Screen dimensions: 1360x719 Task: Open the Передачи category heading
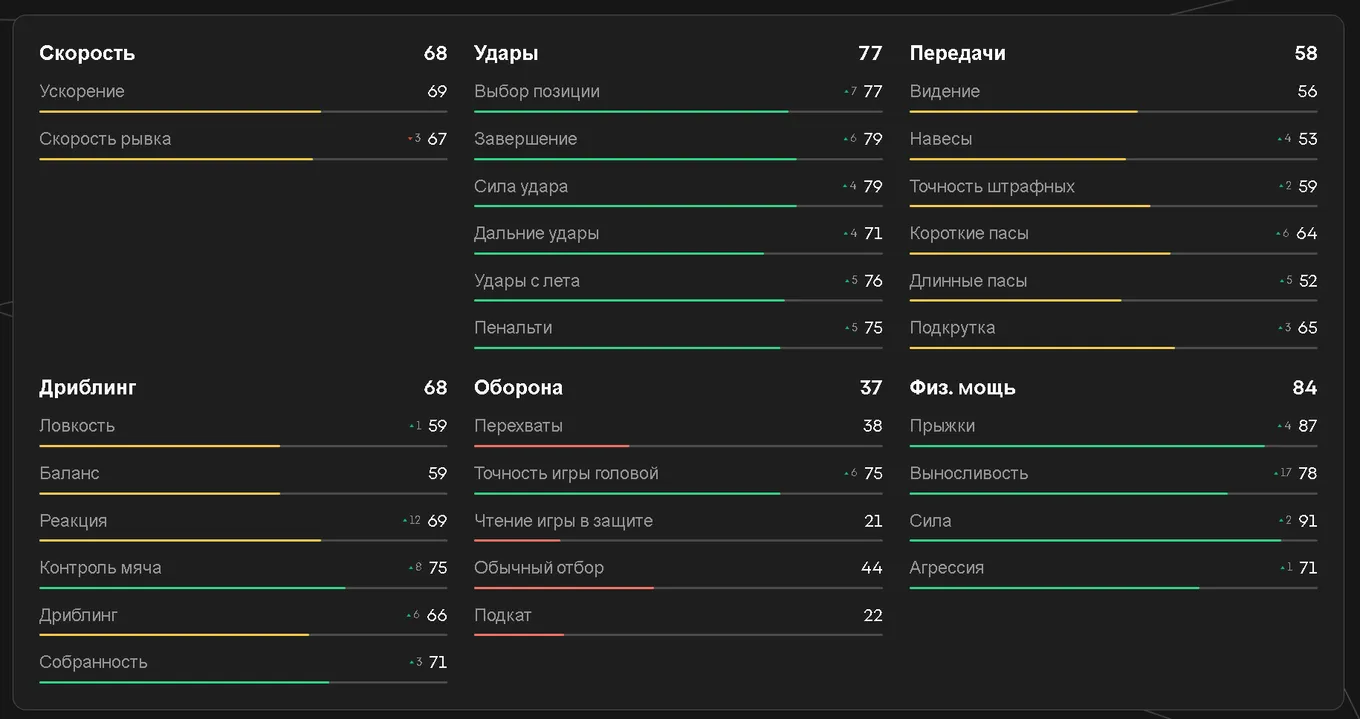point(957,53)
